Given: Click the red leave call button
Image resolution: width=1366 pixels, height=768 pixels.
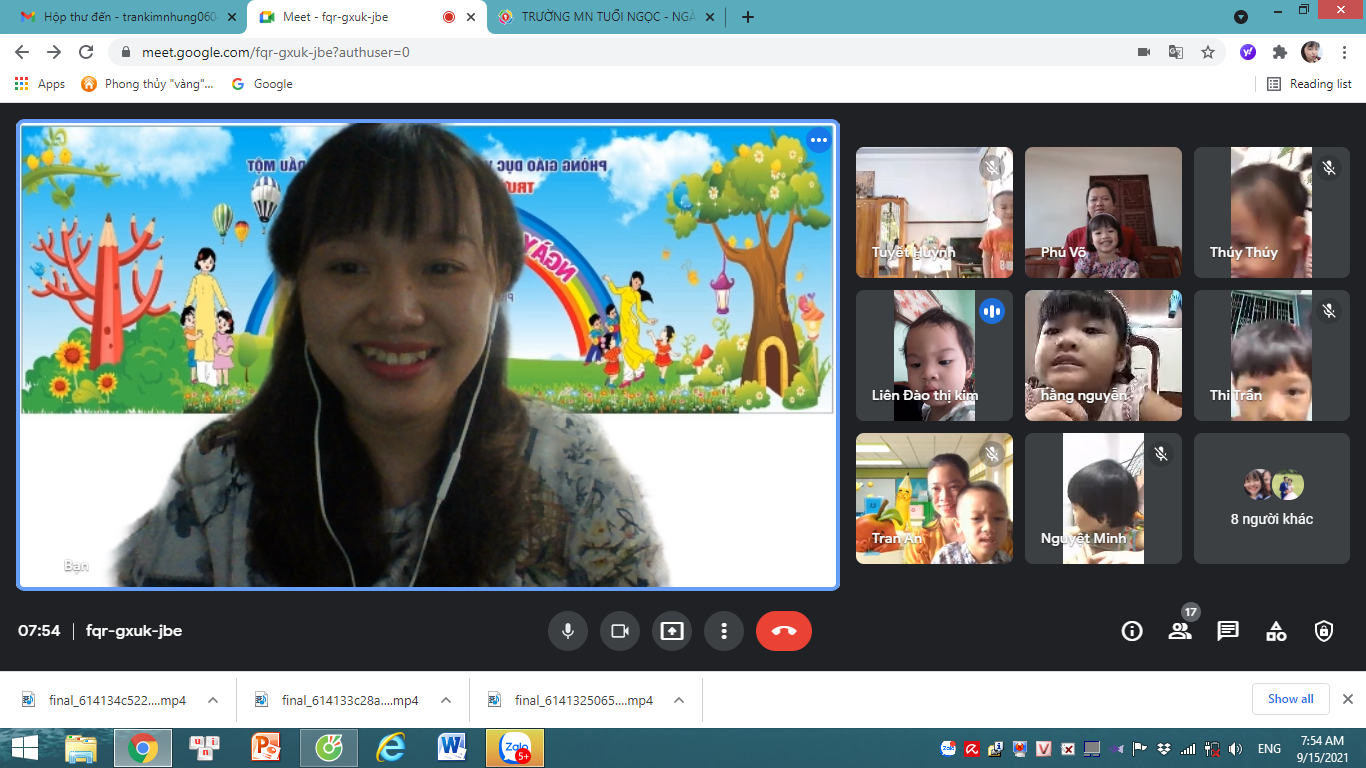Looking at the screenshot, I should coord(783,631).
